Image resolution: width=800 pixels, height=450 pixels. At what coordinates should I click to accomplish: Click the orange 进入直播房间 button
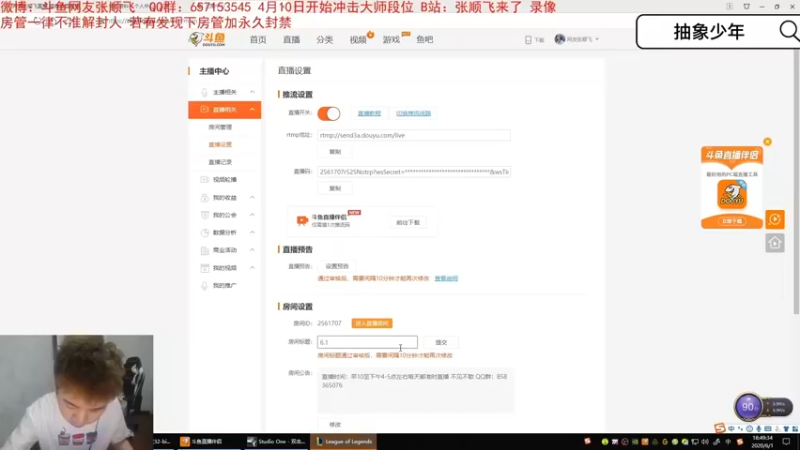point(371,323)
